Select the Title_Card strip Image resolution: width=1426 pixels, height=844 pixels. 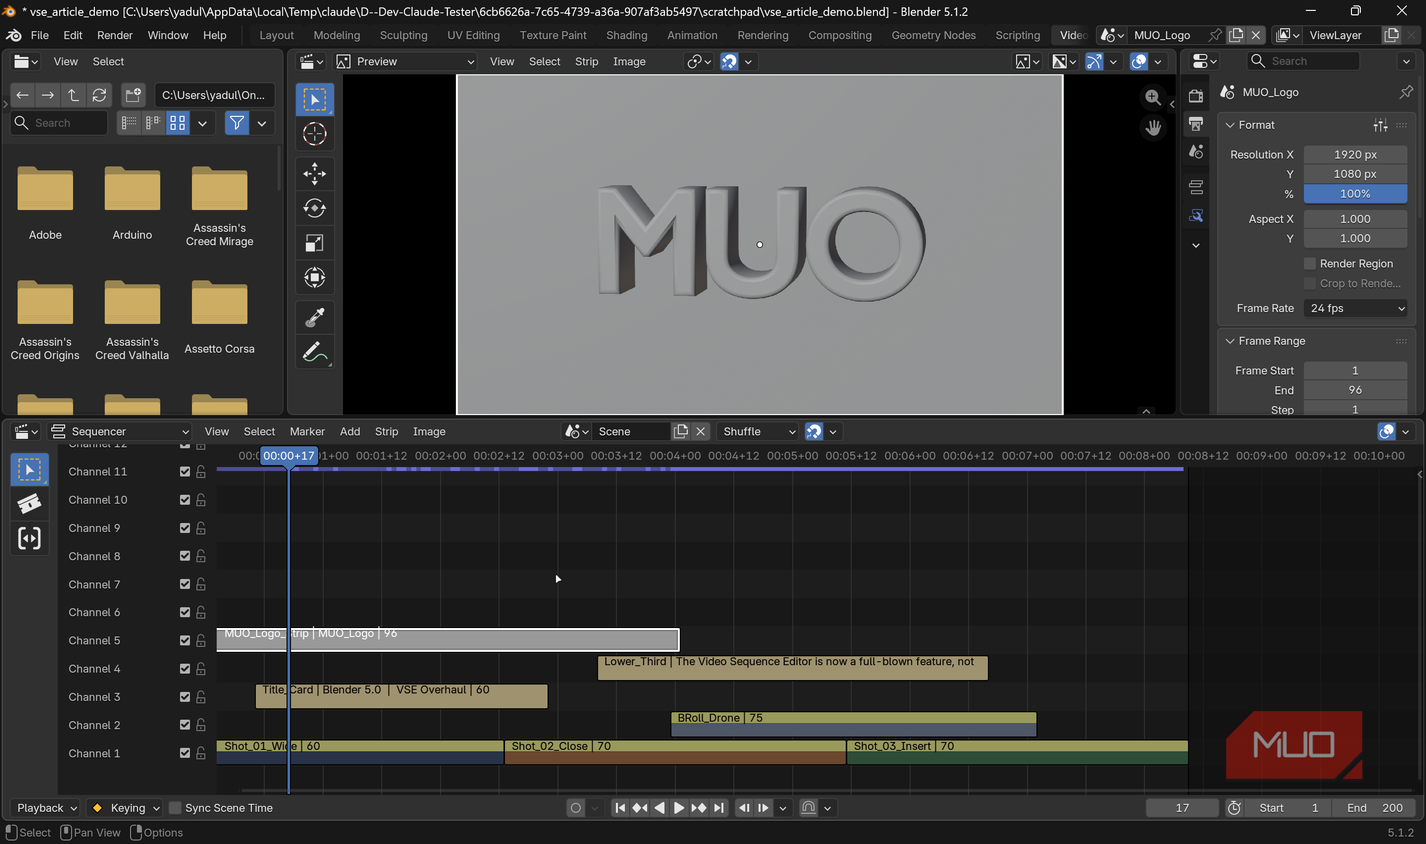point(401,696)
